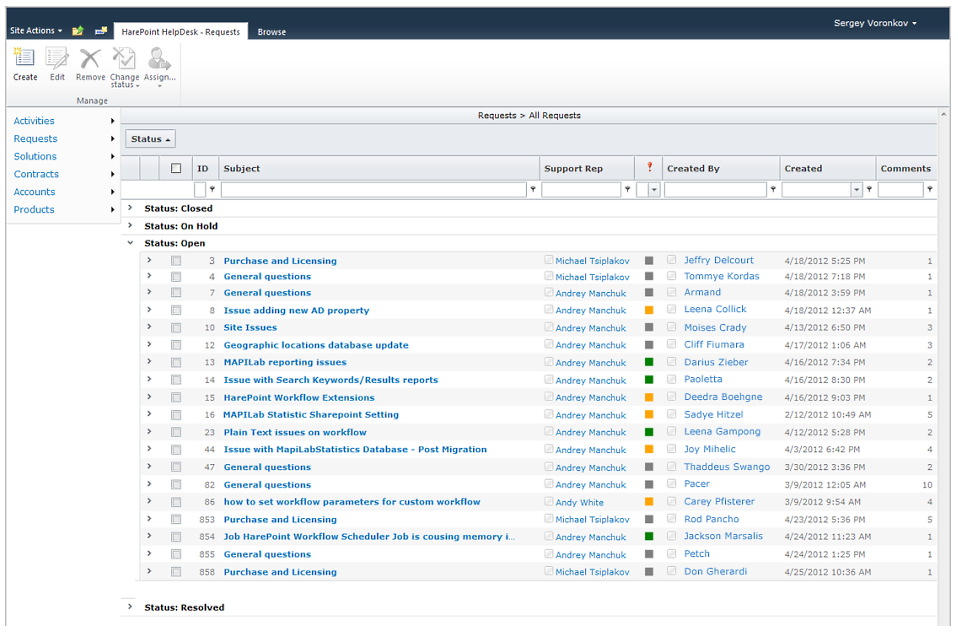Open the Change status ribbon button
Screen dimensions: 958x637
(x=125, y=67)
